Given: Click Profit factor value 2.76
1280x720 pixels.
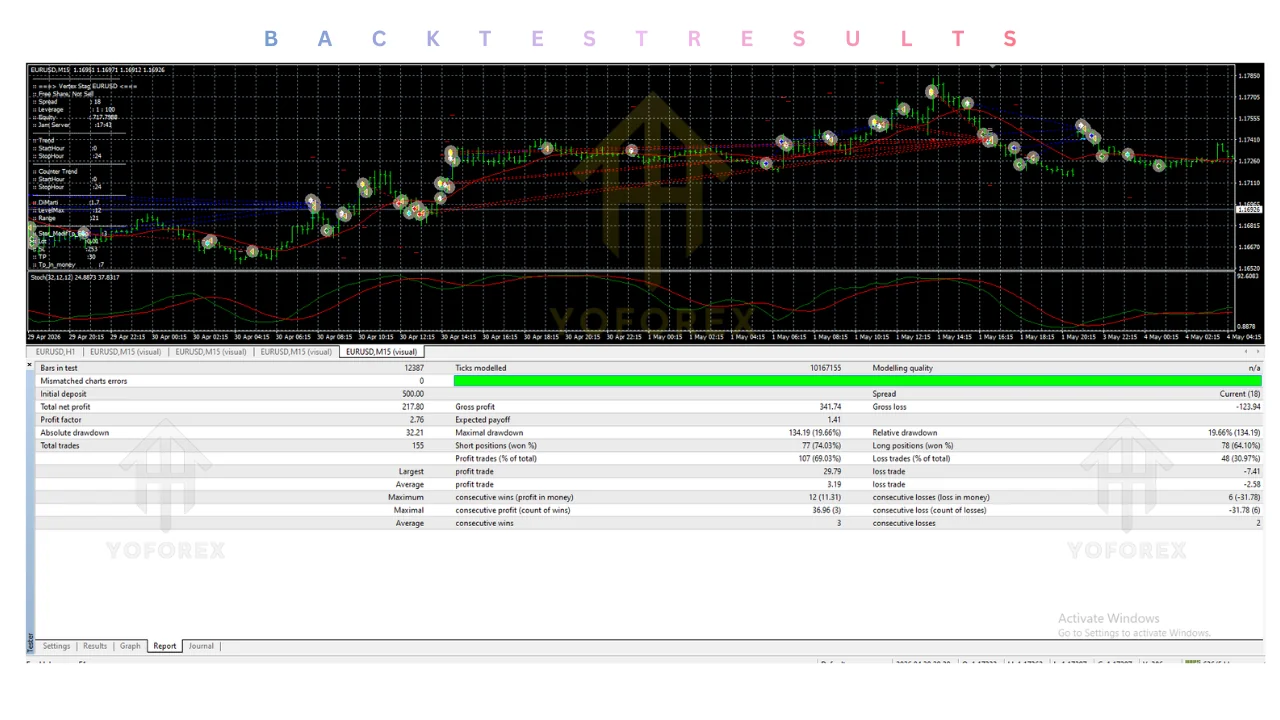Looking at the screenshot, I should (417, 420).
